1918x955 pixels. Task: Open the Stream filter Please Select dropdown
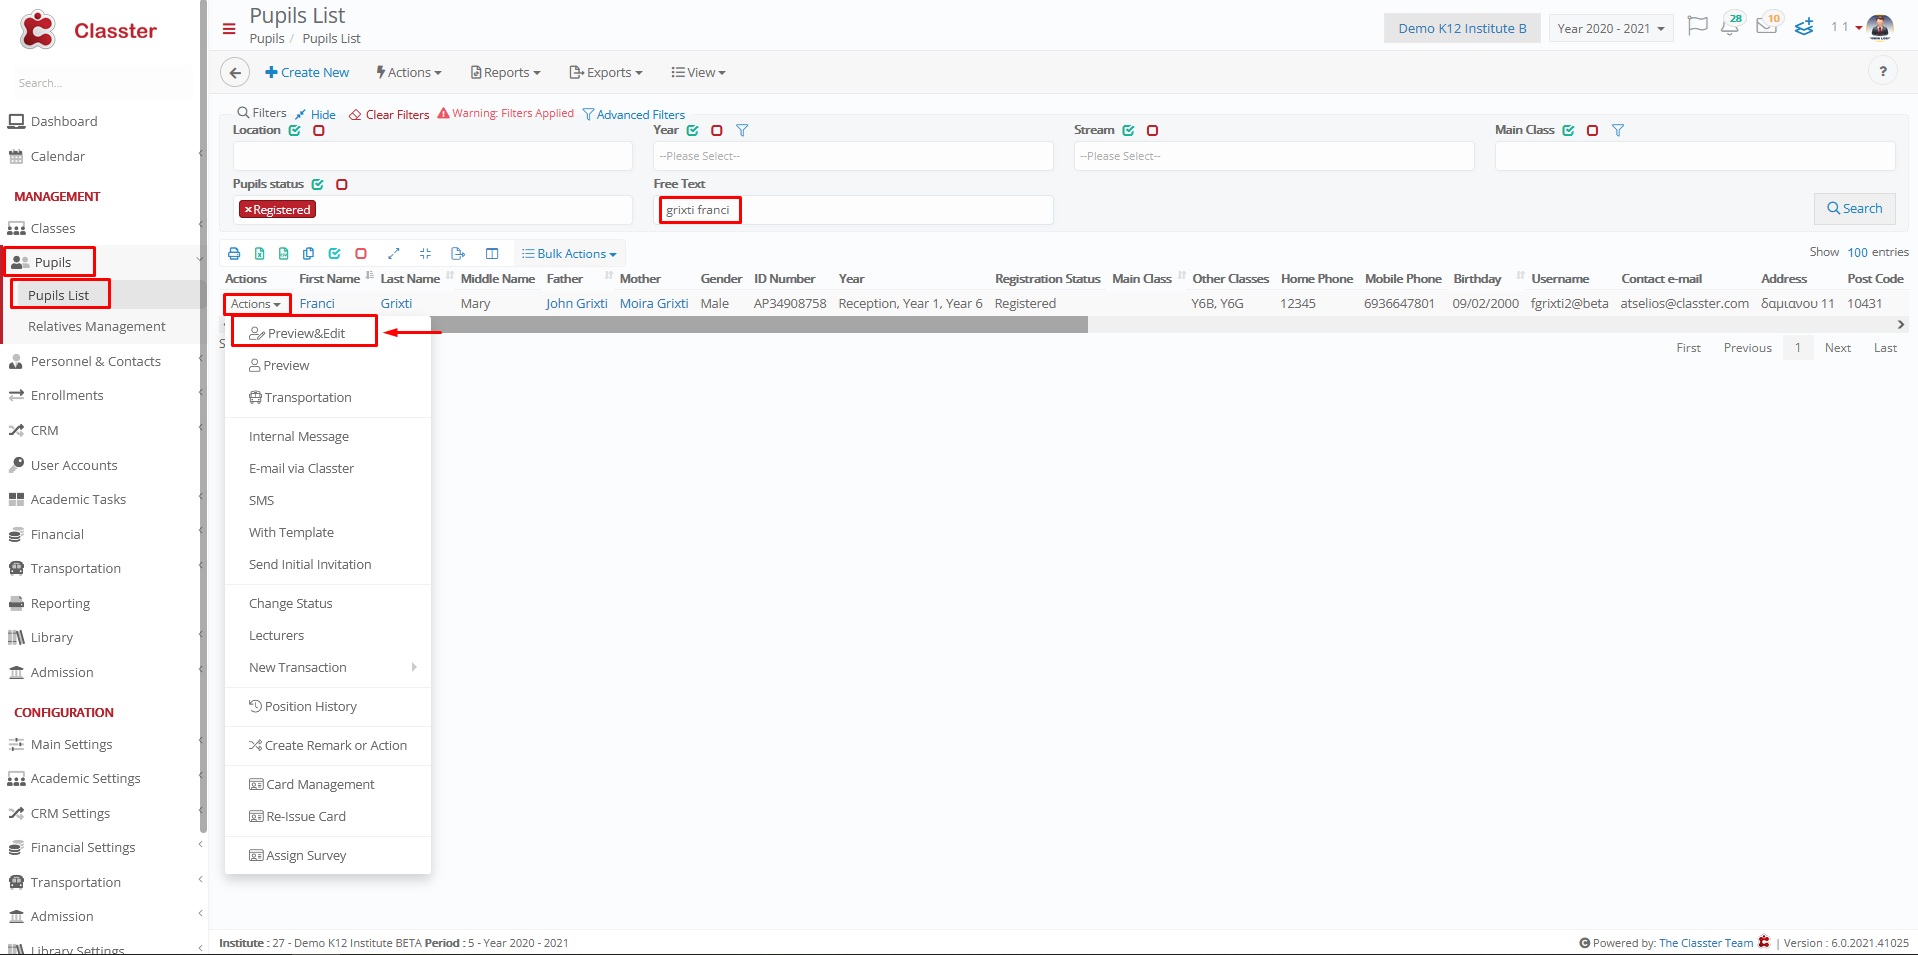1274,156
